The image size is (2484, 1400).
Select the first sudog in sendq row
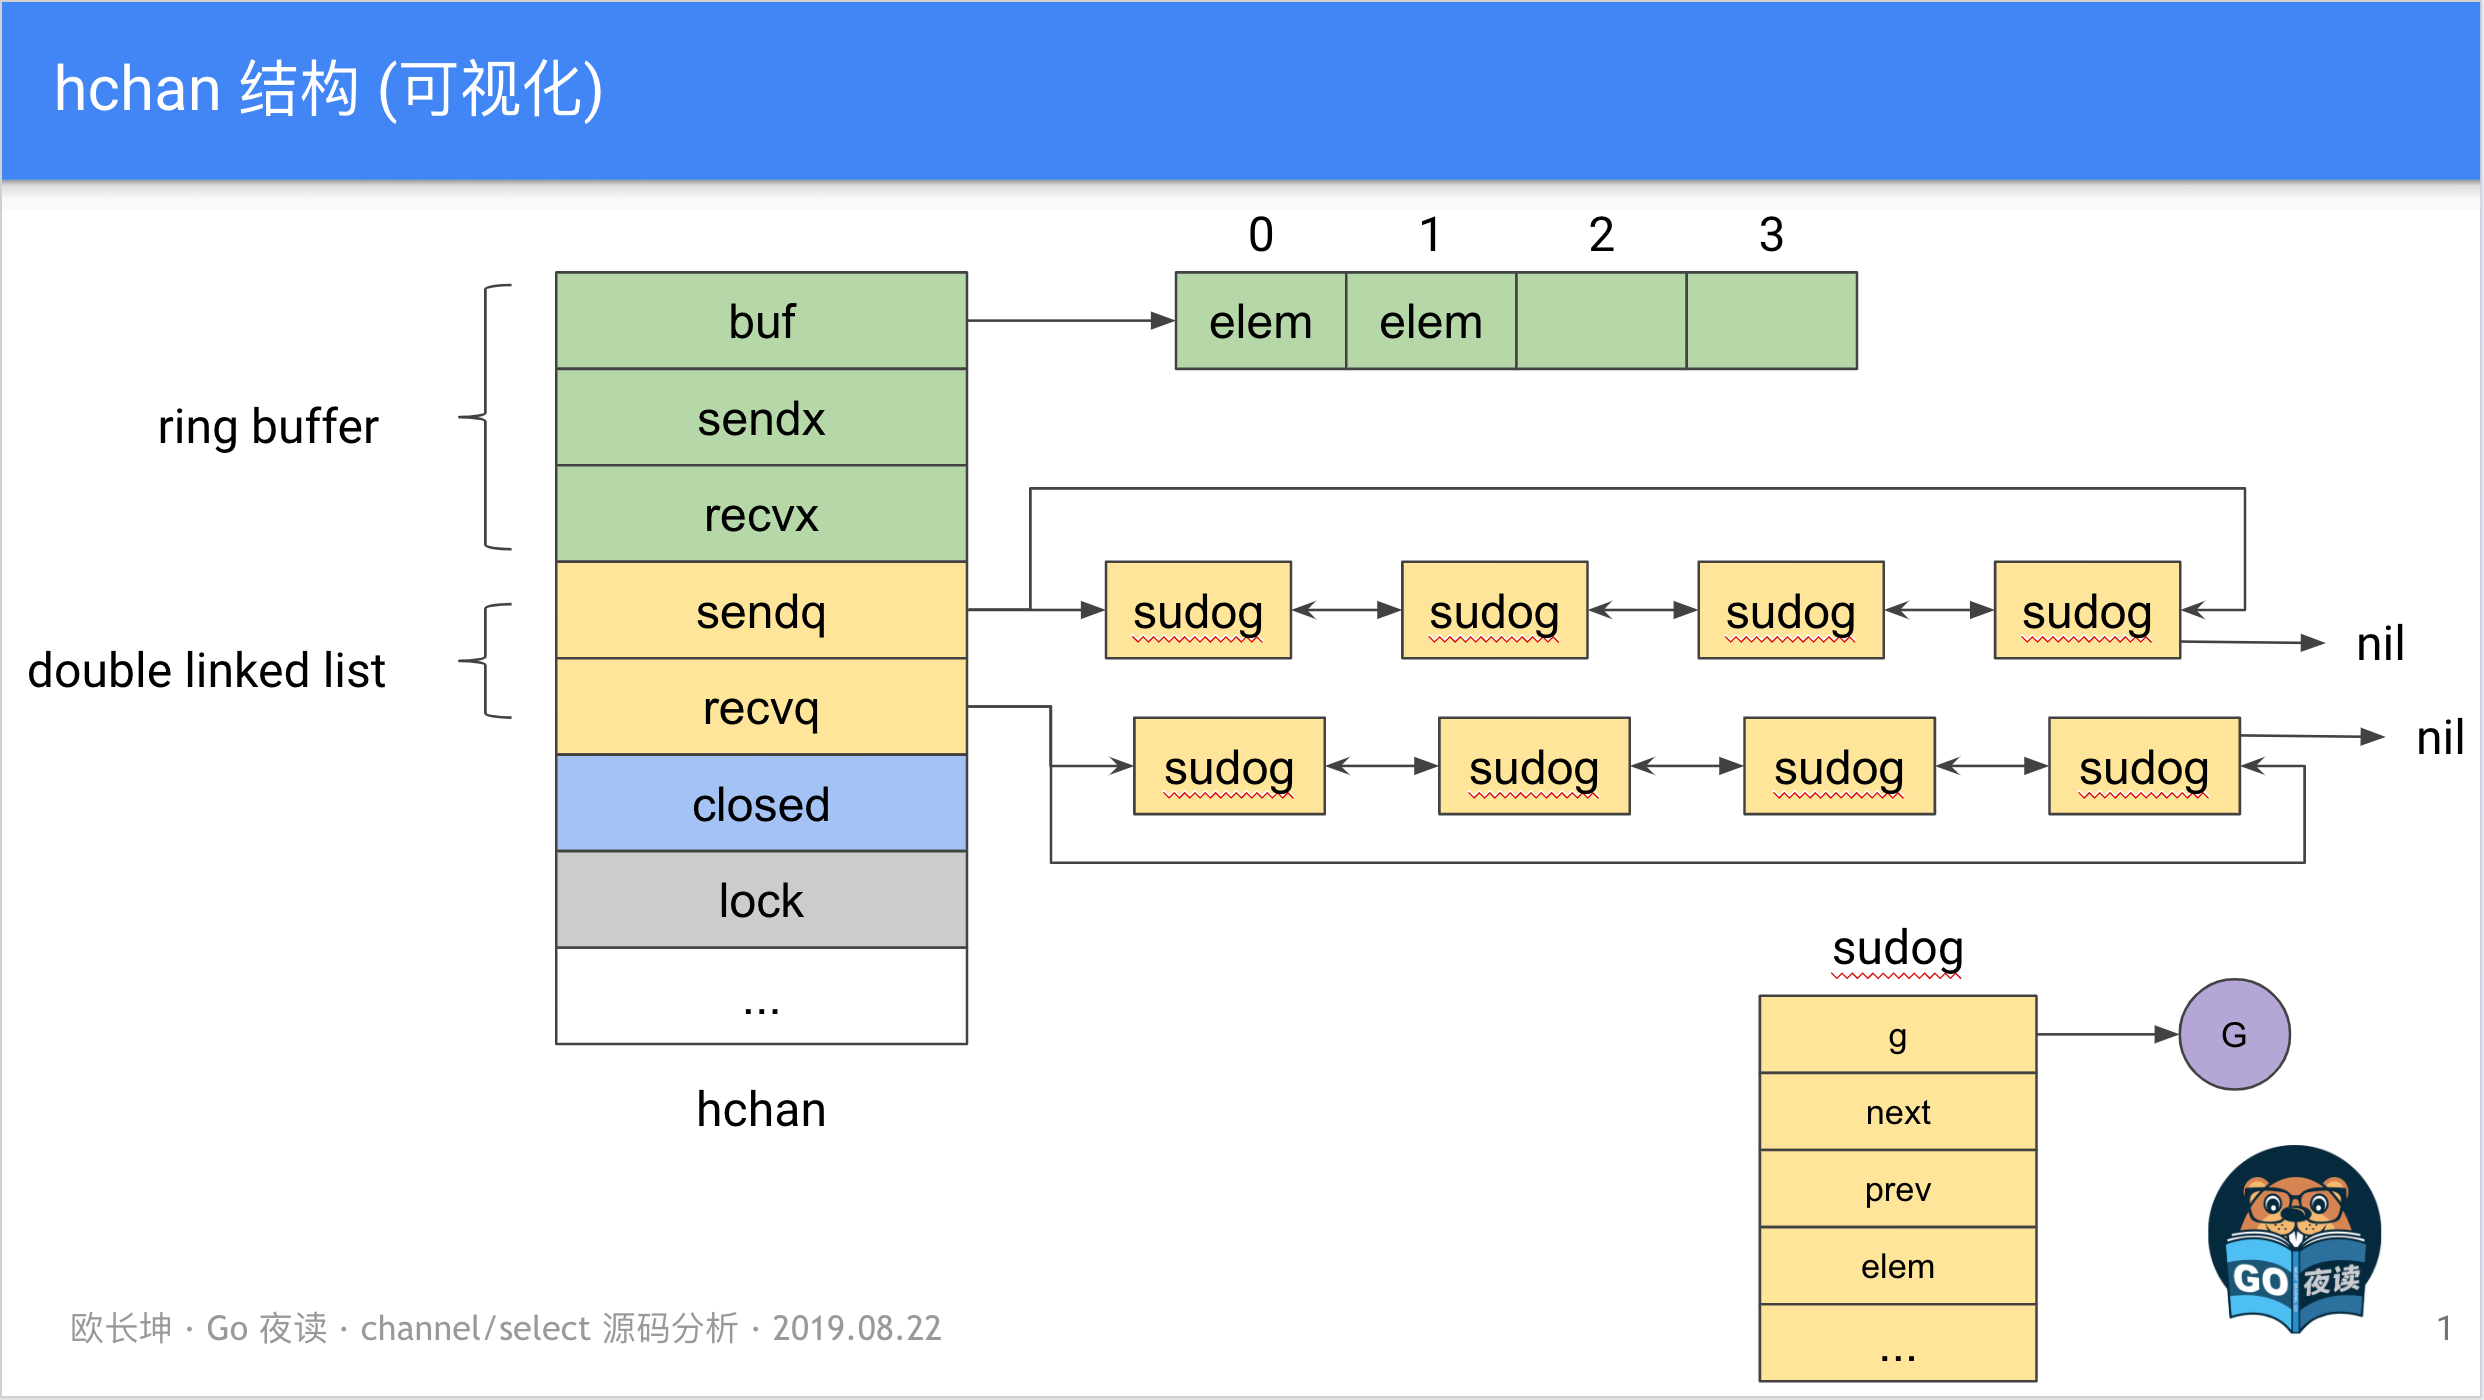pyautogui.click(x=1198, y=611)
